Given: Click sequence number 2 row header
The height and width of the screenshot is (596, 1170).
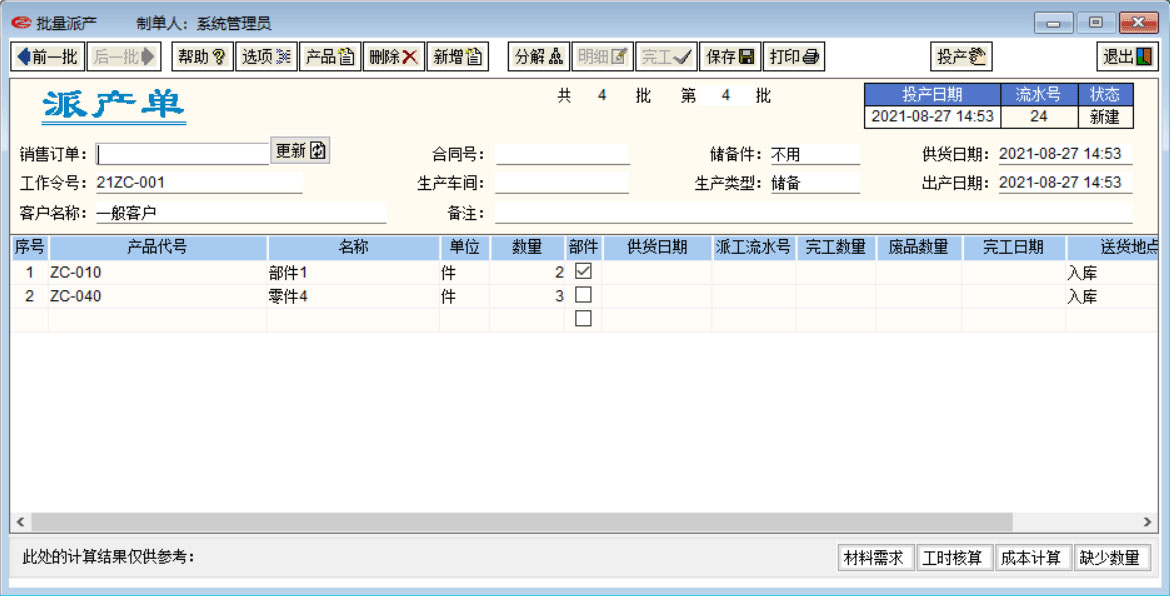Looking at the screenshot, I should (x=30, y=296).
